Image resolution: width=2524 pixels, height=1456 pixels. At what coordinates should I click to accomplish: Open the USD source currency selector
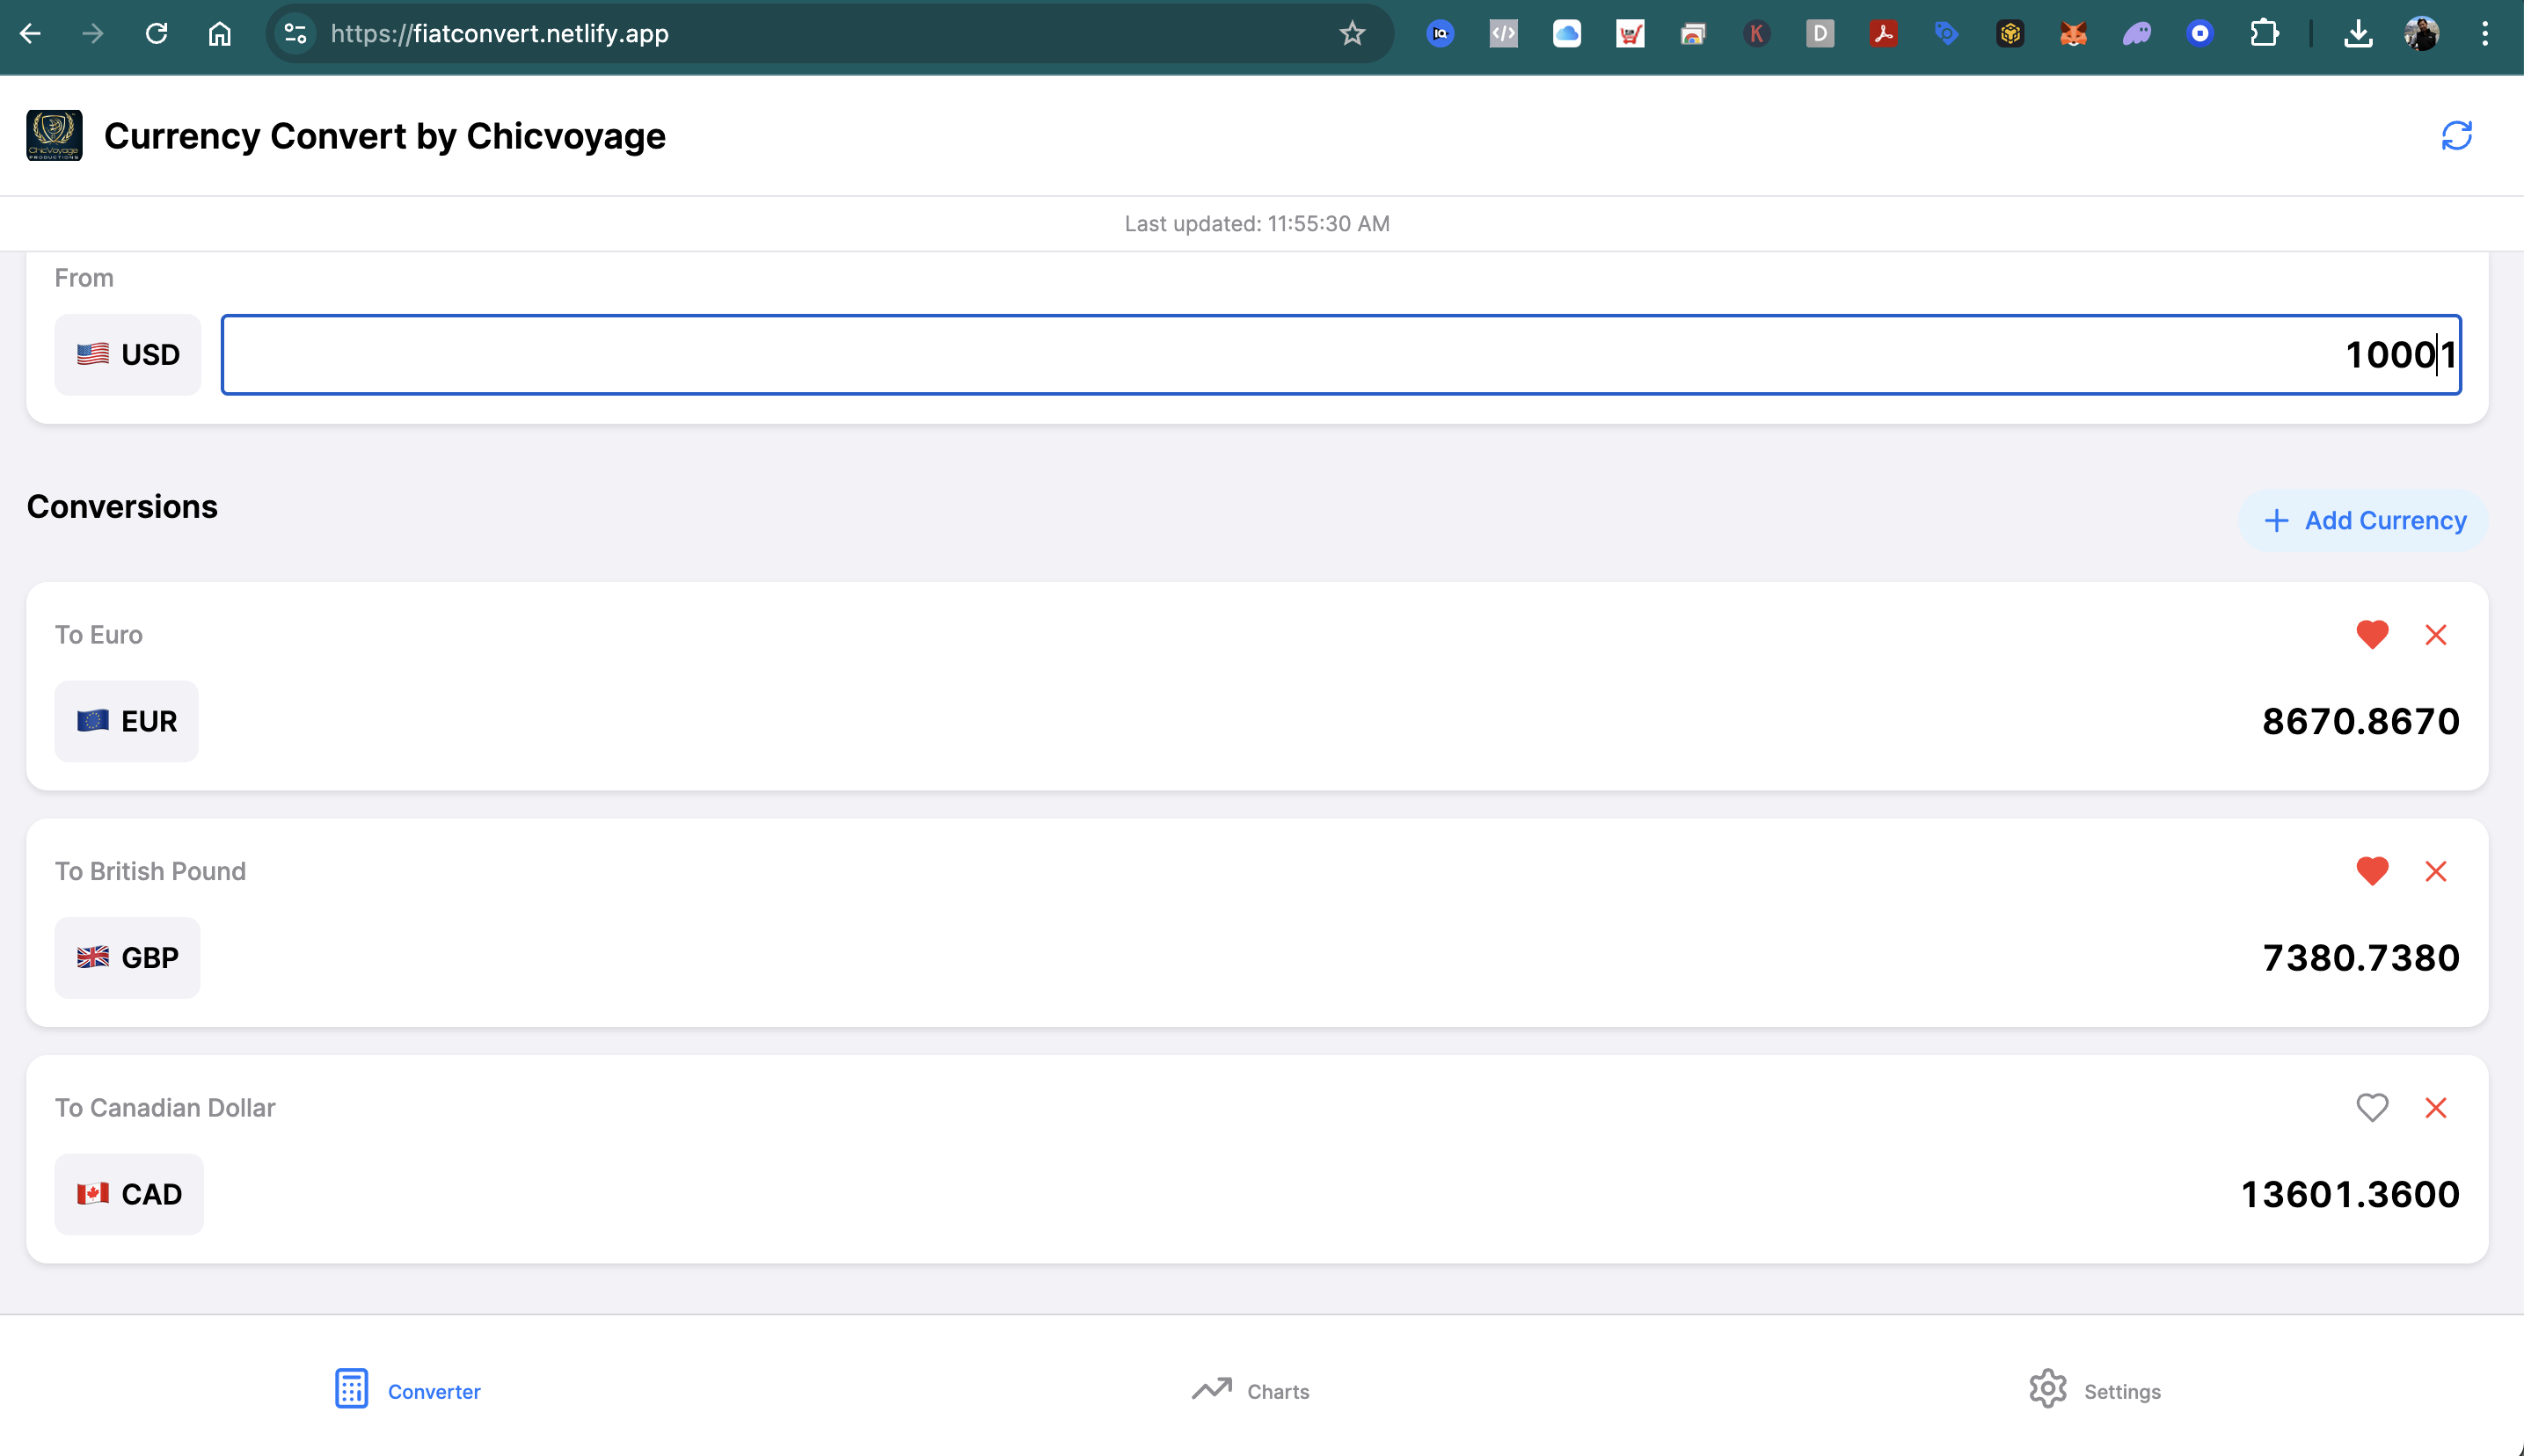coord(128,355)
